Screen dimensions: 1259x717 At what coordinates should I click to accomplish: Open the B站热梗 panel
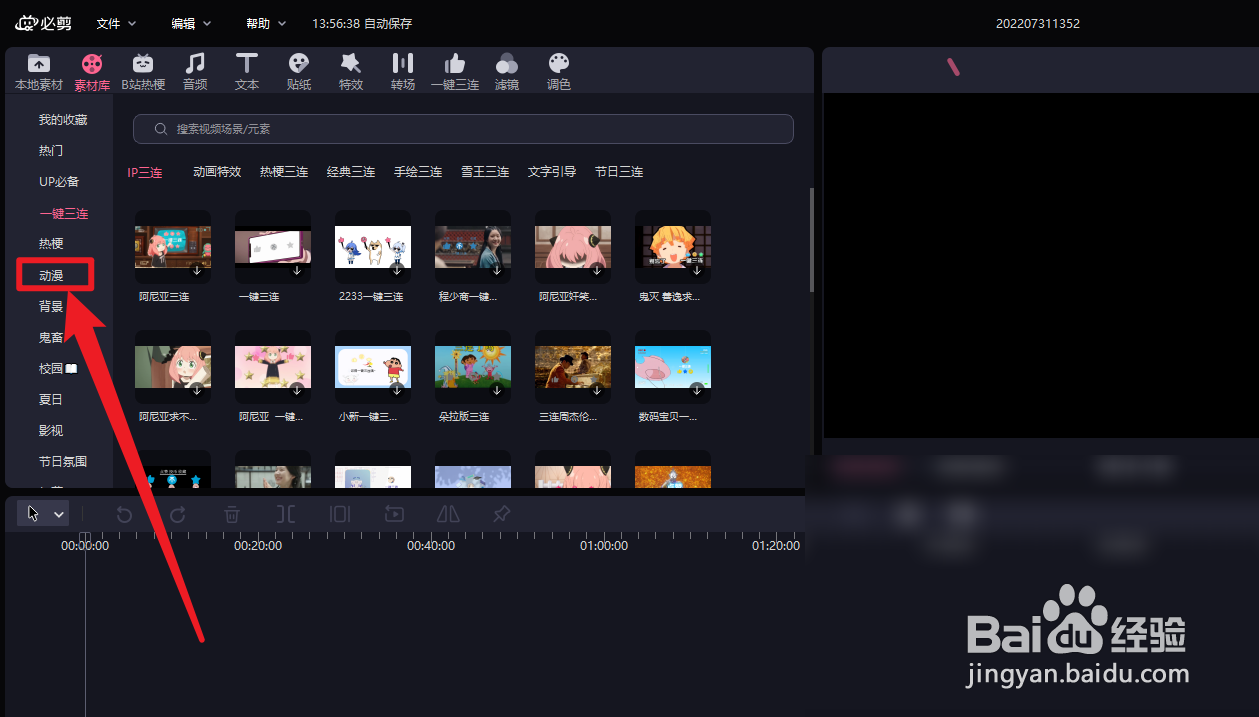(143, 72)
